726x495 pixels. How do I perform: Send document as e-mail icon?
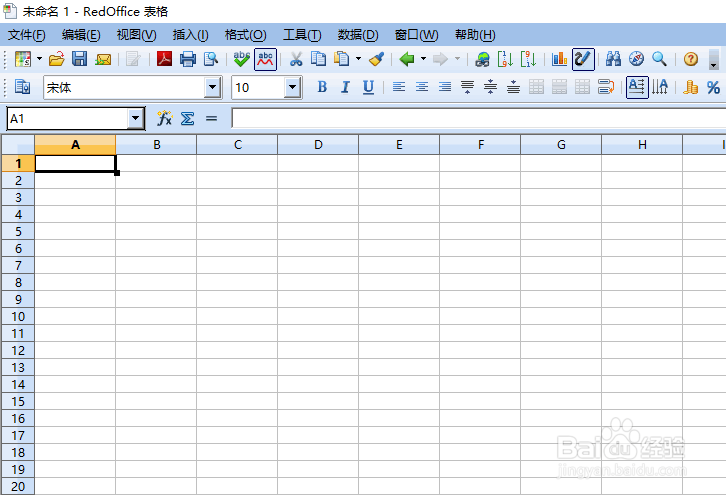coord(103,59)
